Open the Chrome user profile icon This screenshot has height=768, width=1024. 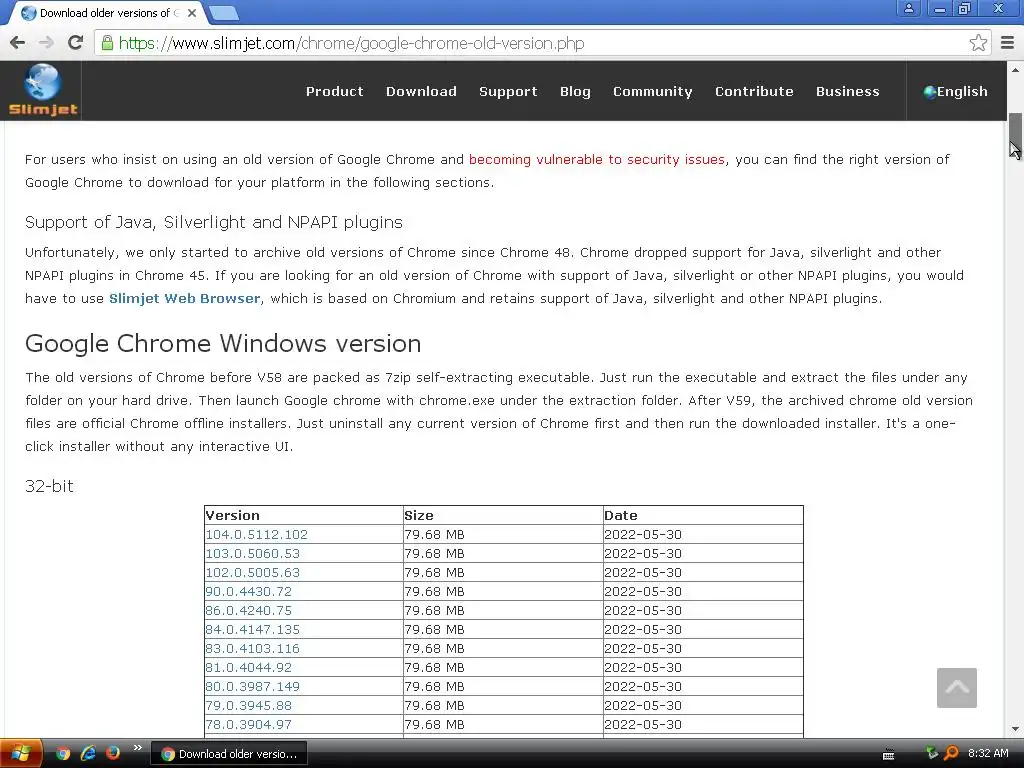[x=908, y=8]
